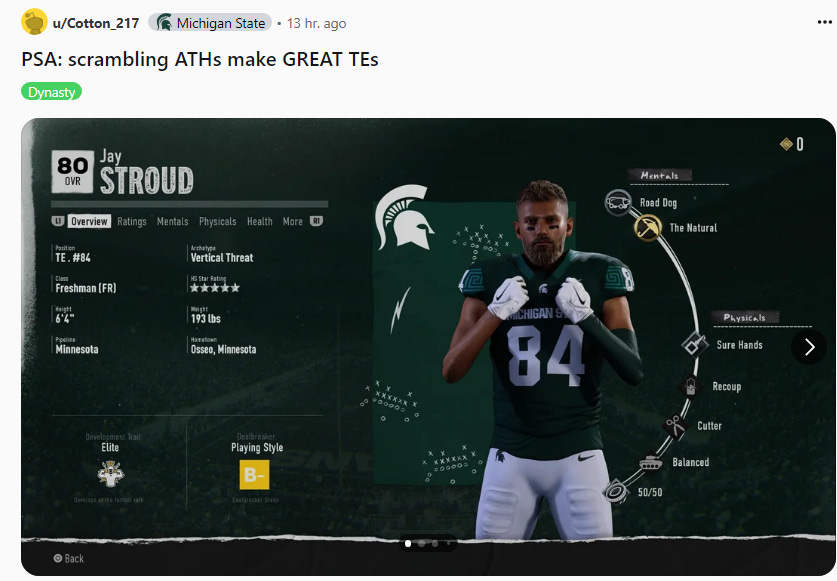Click the yellow B- dealbreaker grade swatch
837x581 pixels.
[254, 474]
